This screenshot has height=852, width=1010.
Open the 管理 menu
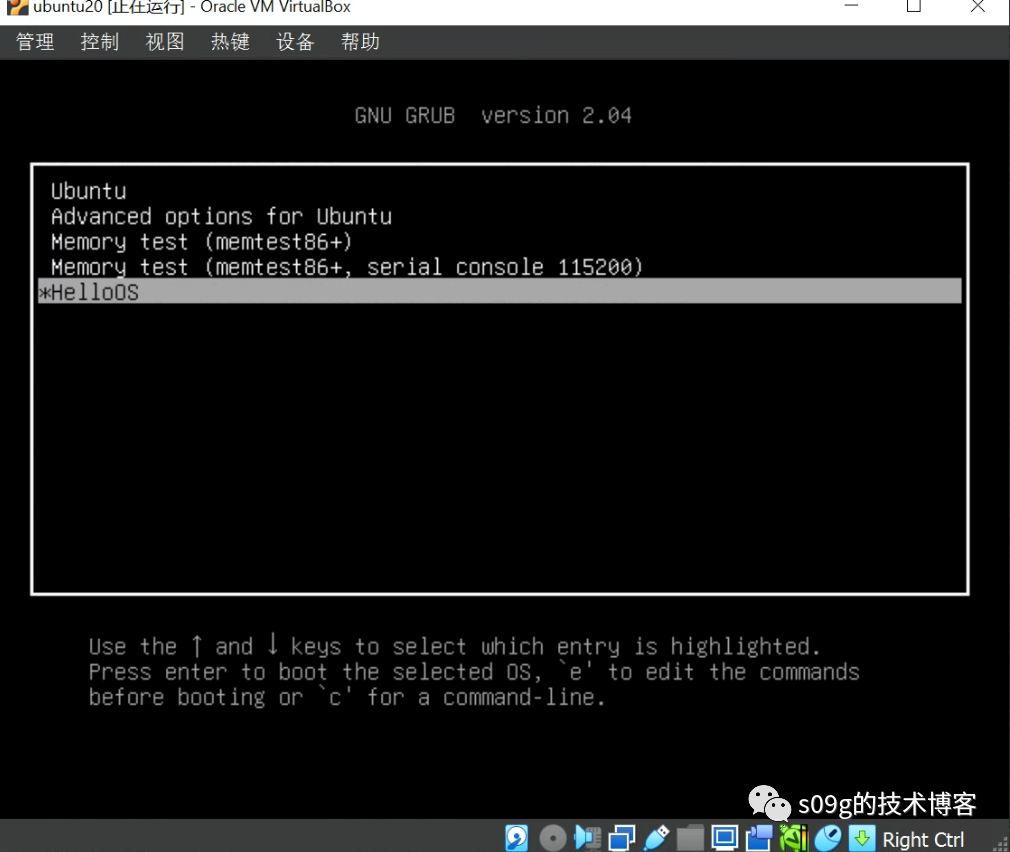(x=35, y=42)
